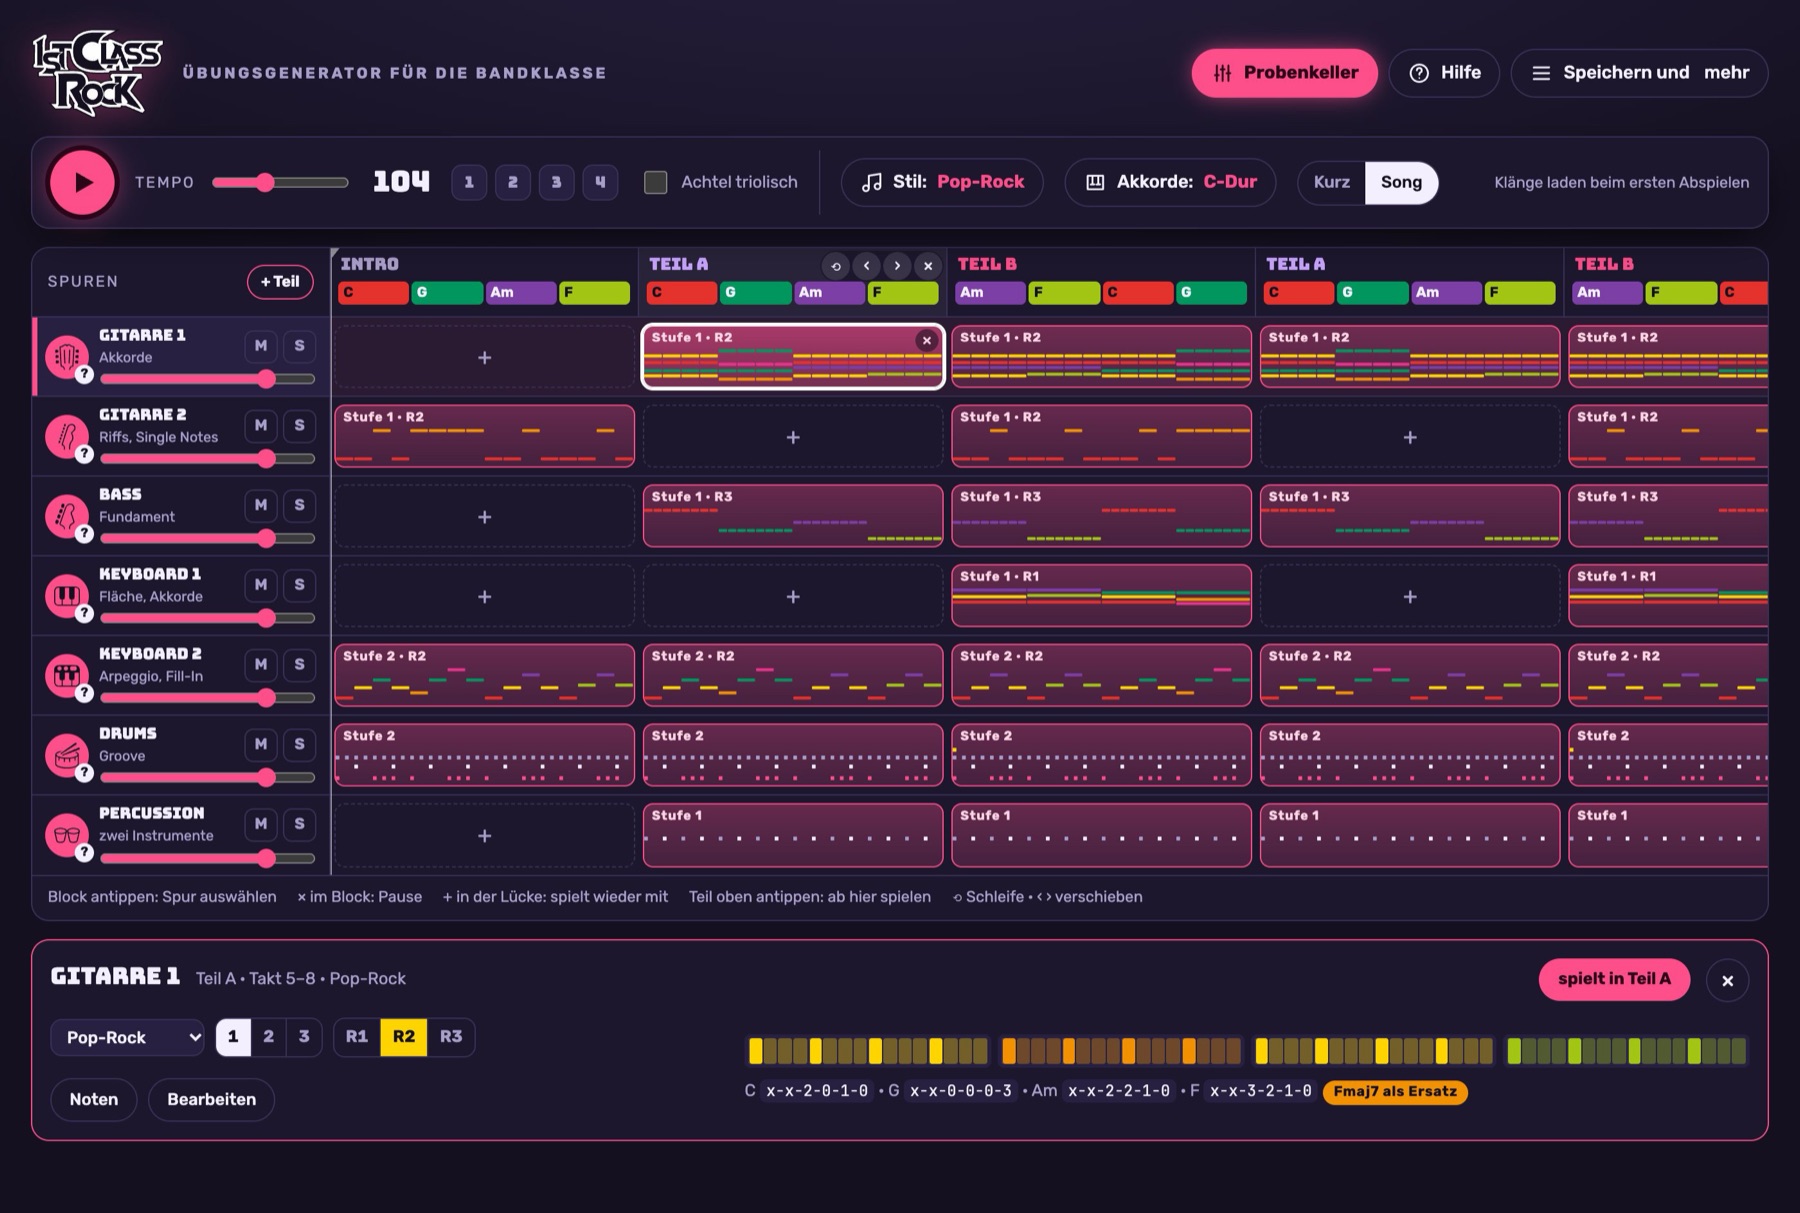Click the Bass instrument icon
The height and width of the screenshot is (1213, 1800).
[67, 516]
